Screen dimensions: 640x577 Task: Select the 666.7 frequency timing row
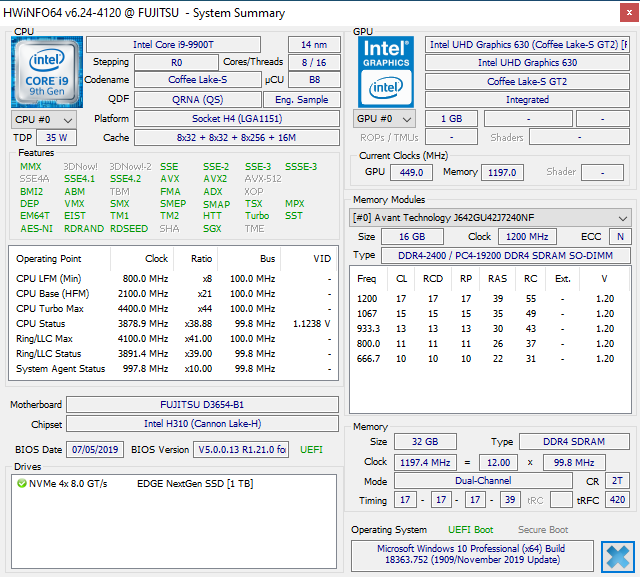click(490, 359)
